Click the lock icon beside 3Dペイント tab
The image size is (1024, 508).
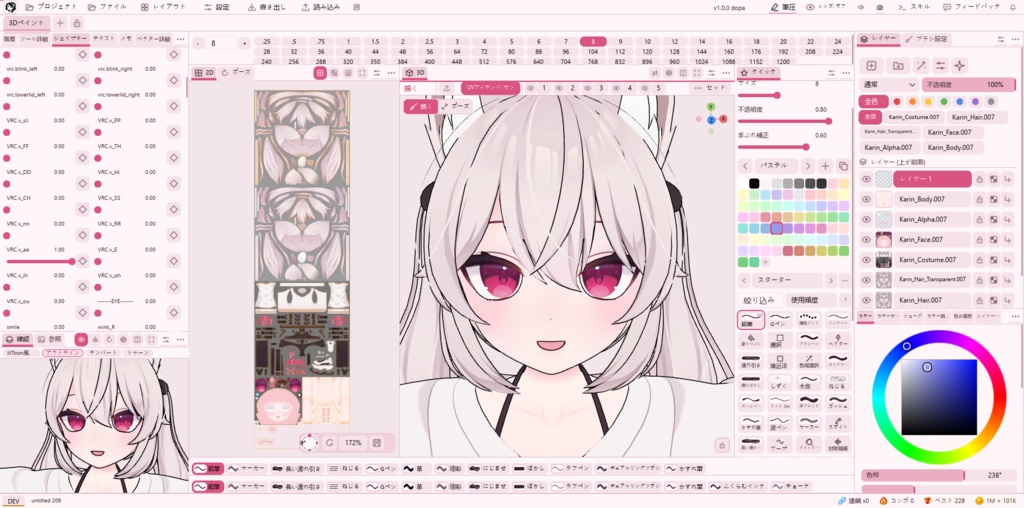[77, 23]
